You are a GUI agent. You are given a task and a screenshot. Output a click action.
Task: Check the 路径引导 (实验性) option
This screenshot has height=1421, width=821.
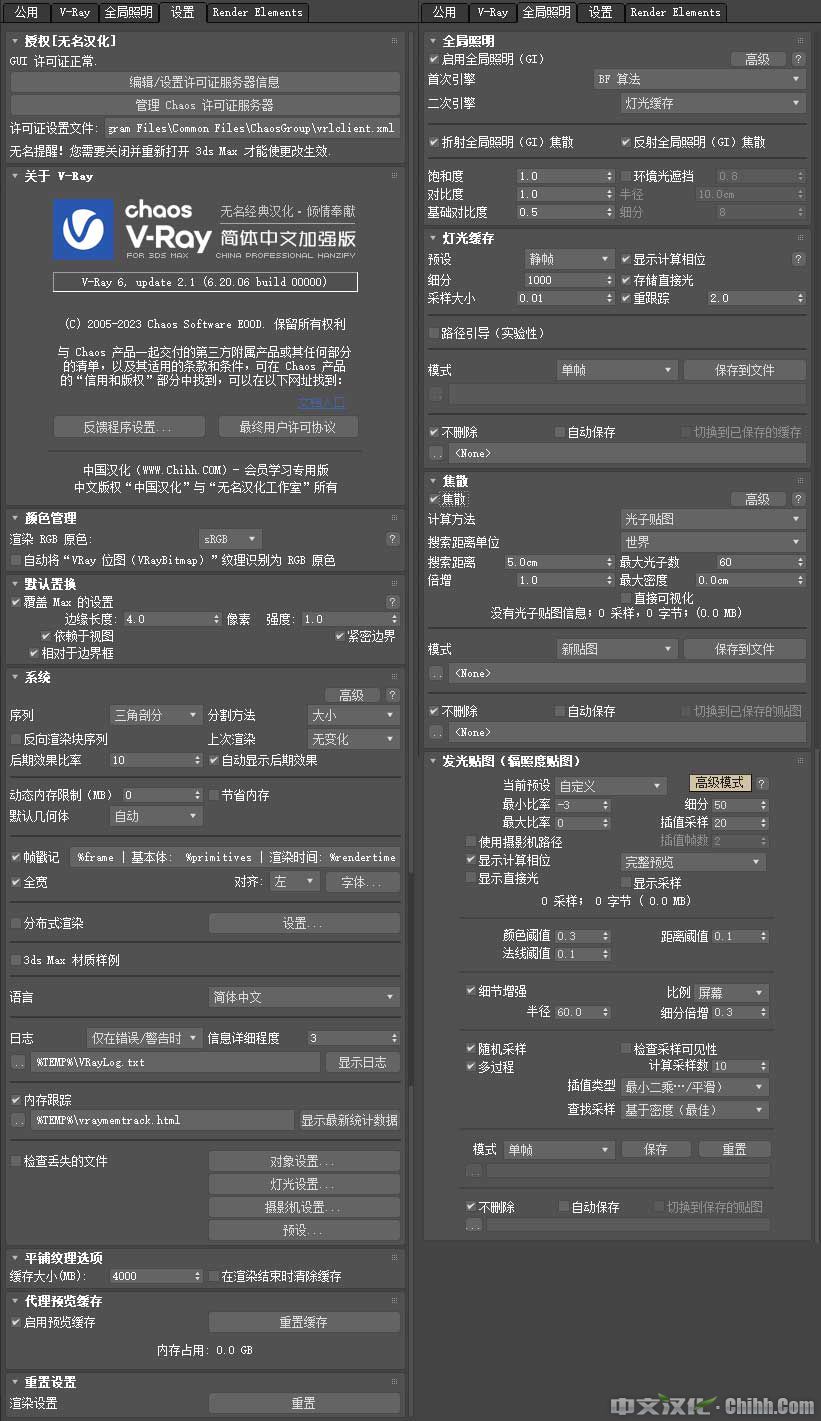coord(434,333)
